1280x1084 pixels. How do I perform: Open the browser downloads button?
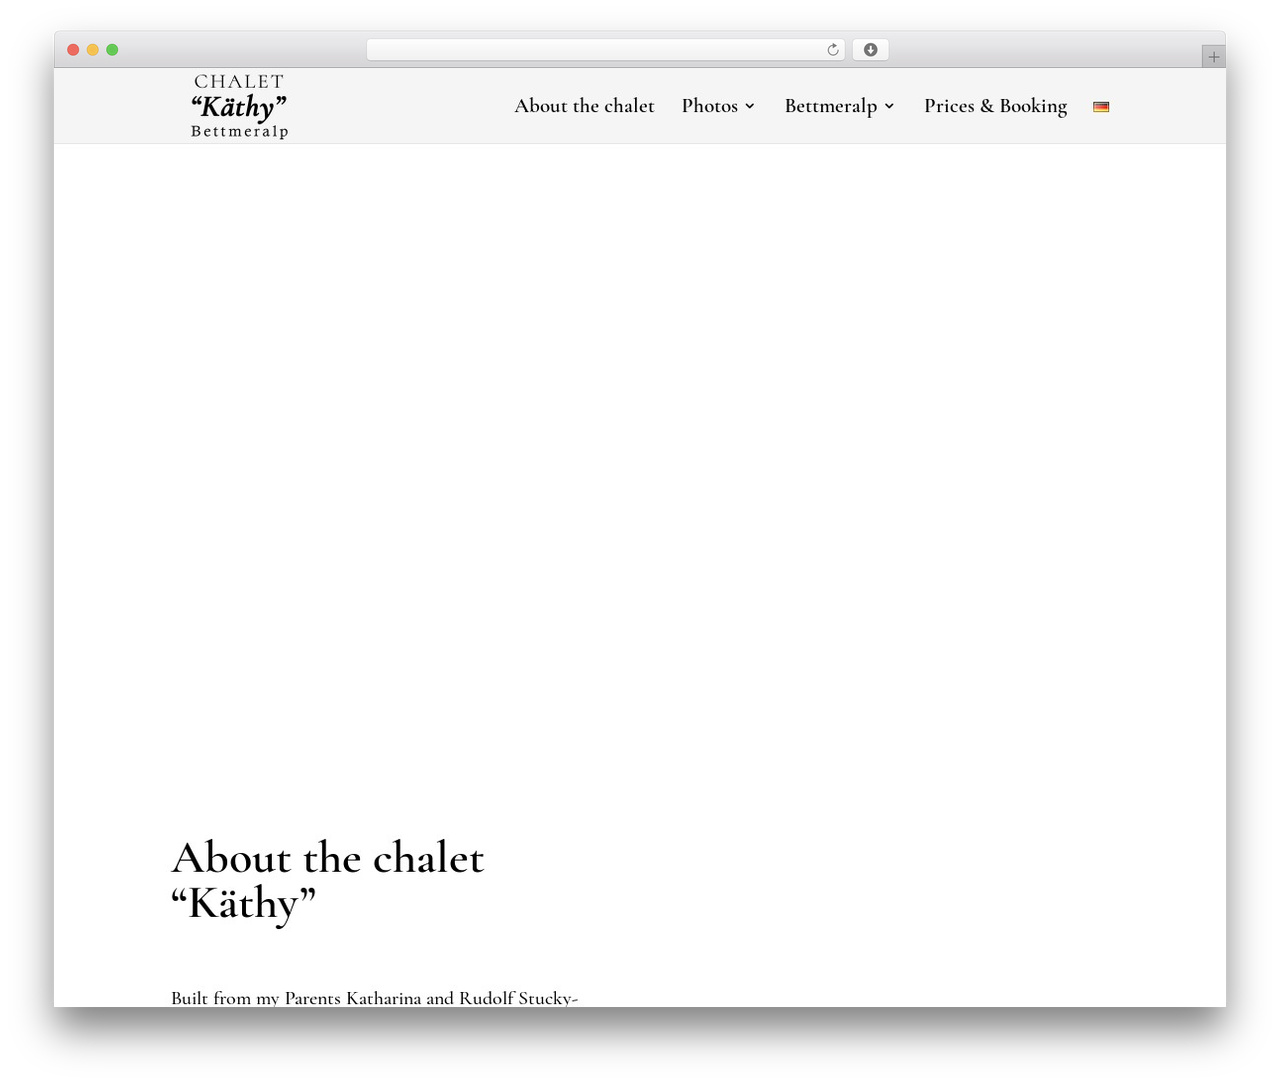point(870,50)
